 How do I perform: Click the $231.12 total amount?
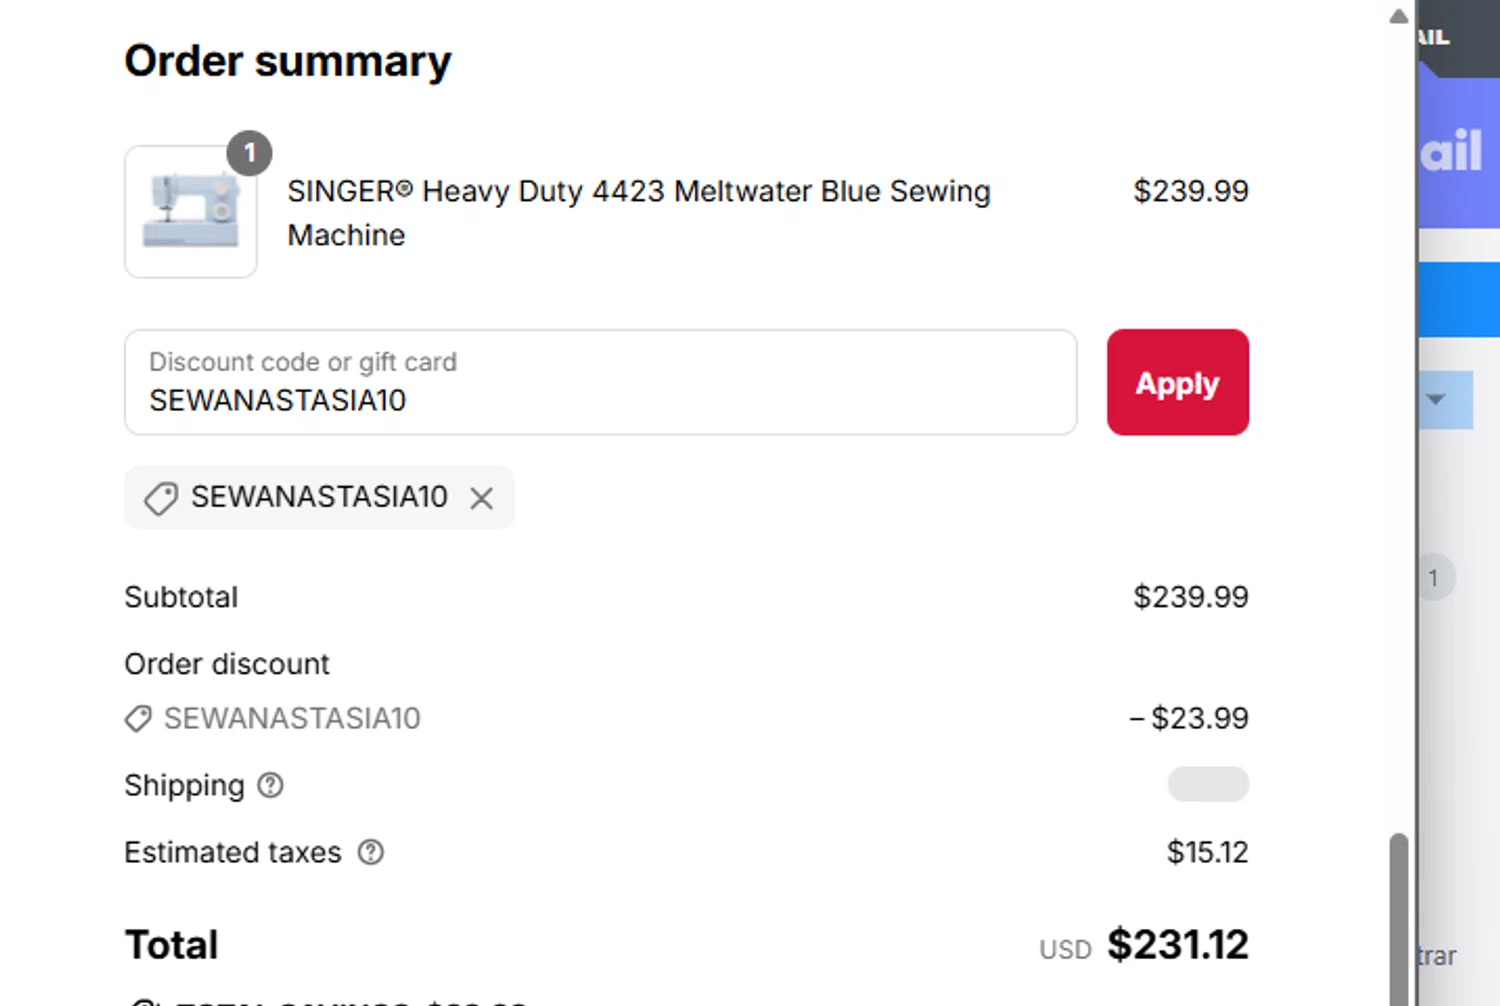pos(1177,945)
